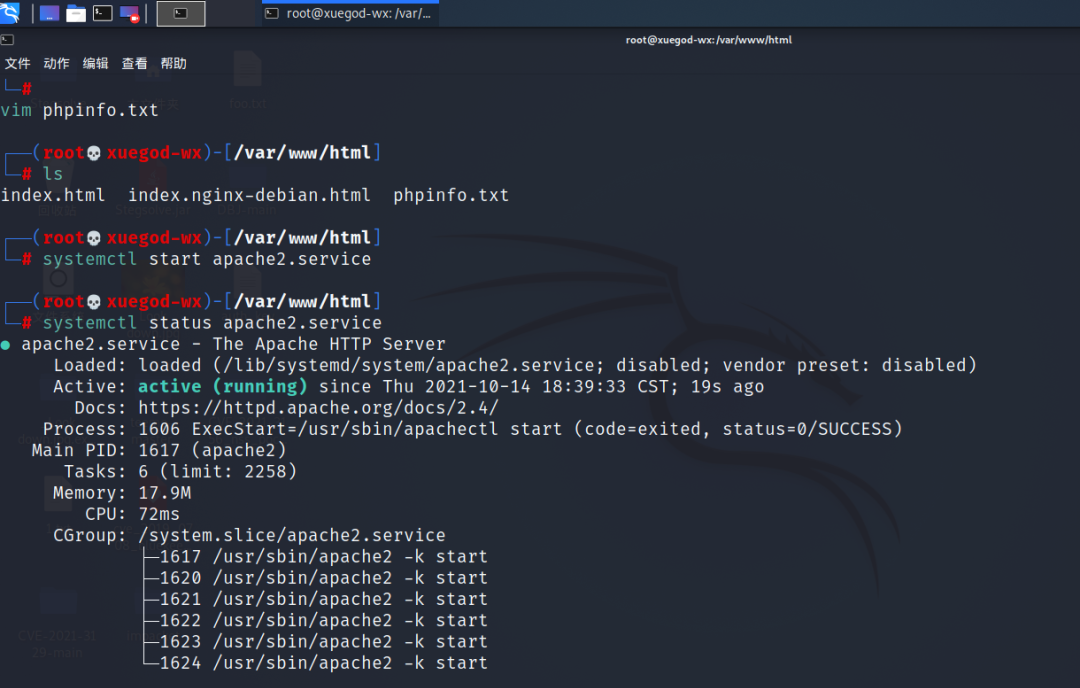Click 'index.html' in ls output
The height and width of the screenshot is (688, 1080).
coord(53,196)
